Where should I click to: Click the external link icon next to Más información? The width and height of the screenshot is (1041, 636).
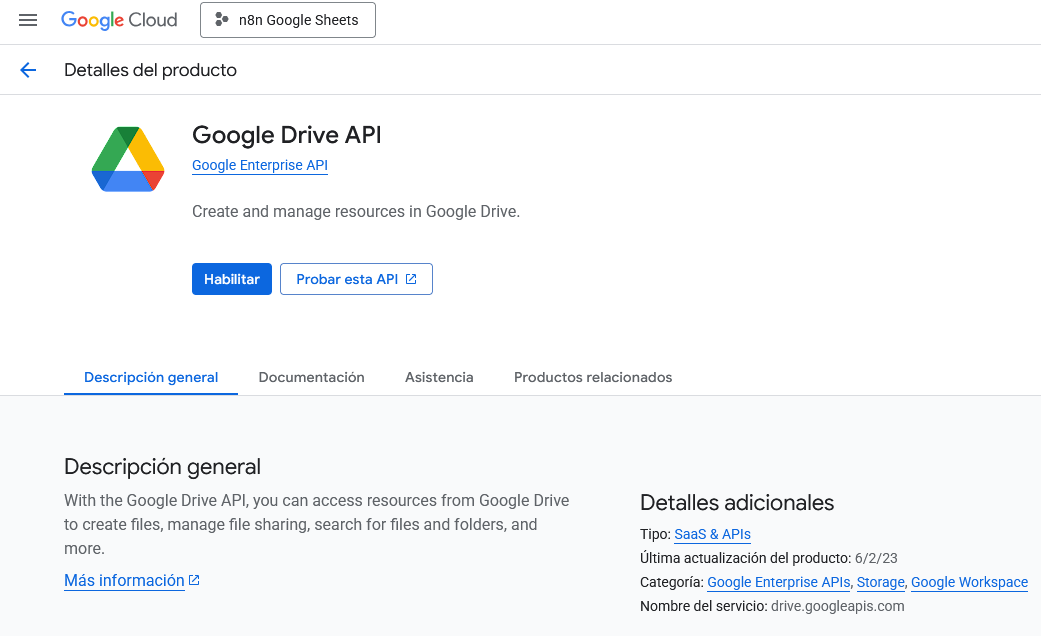click(193, 579)
